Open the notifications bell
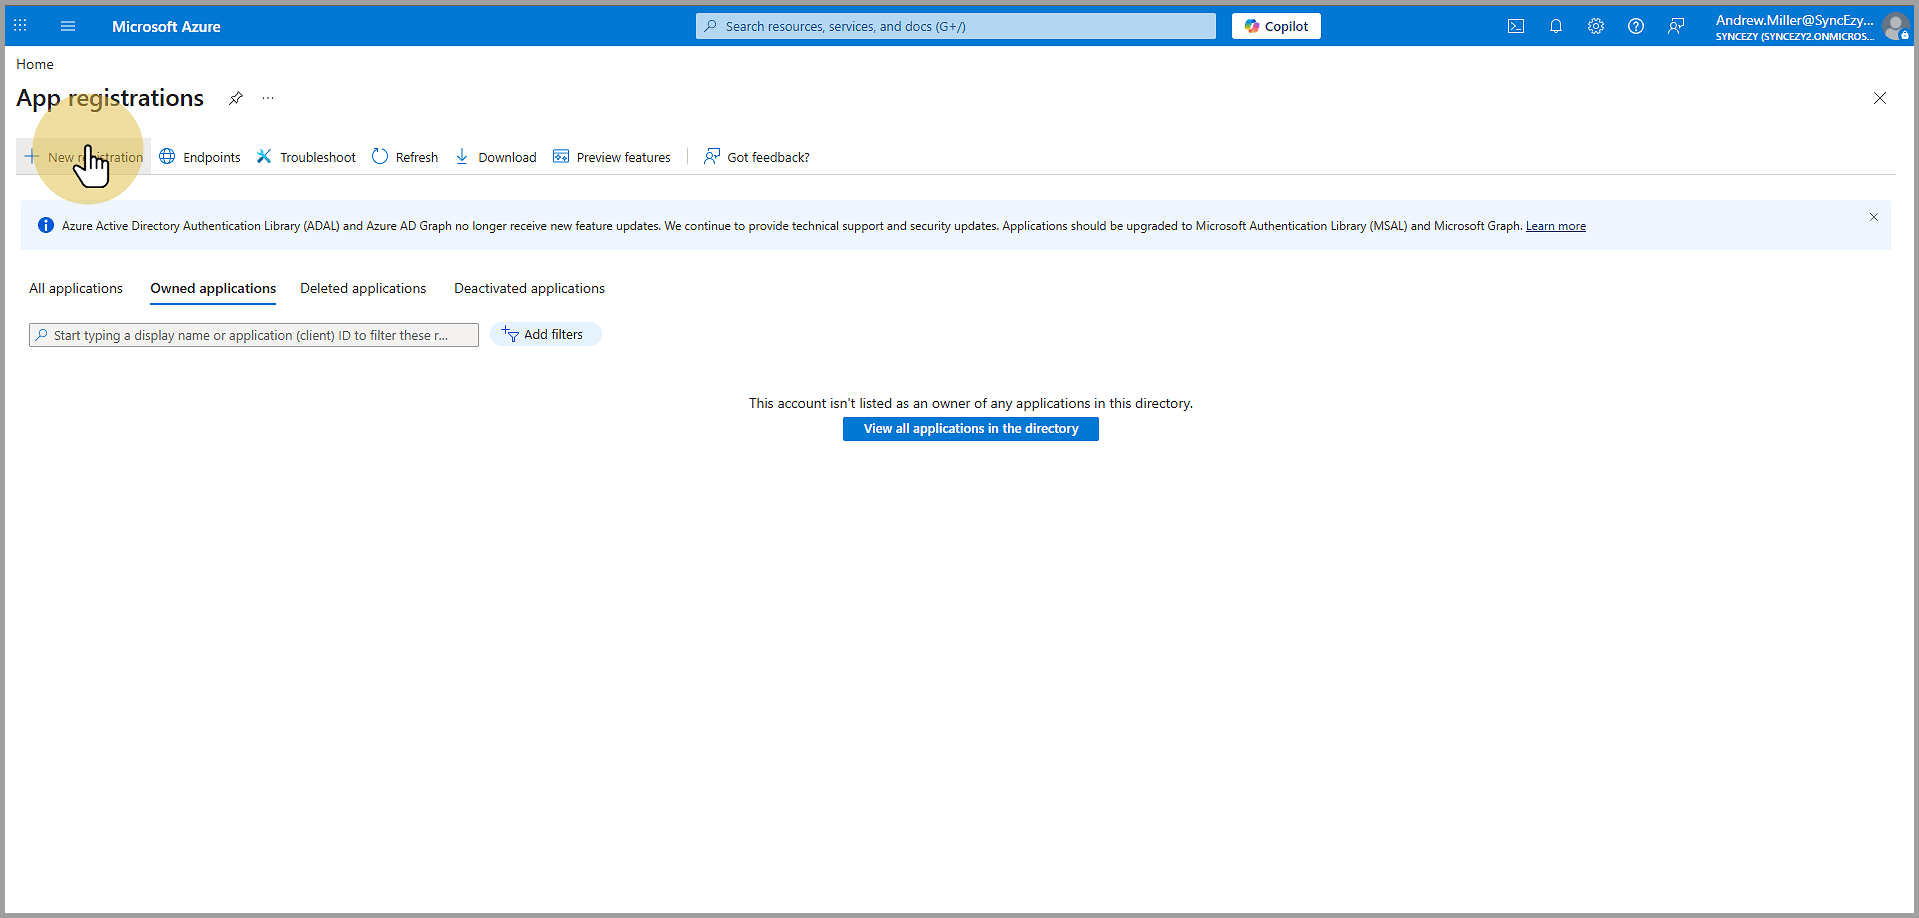Viewport: 1919px width, 918px height. coord(1555,26)
